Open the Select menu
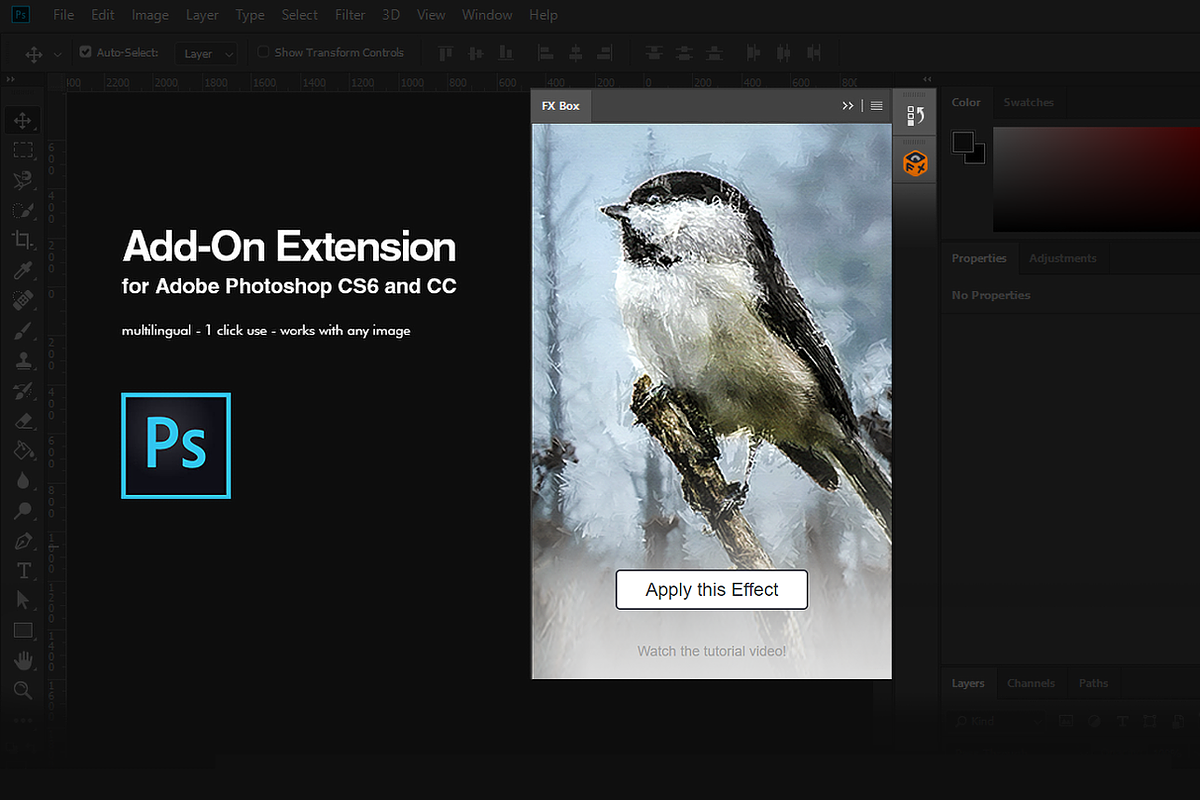This screenshot has height=800, width=1200. [299, 15]
